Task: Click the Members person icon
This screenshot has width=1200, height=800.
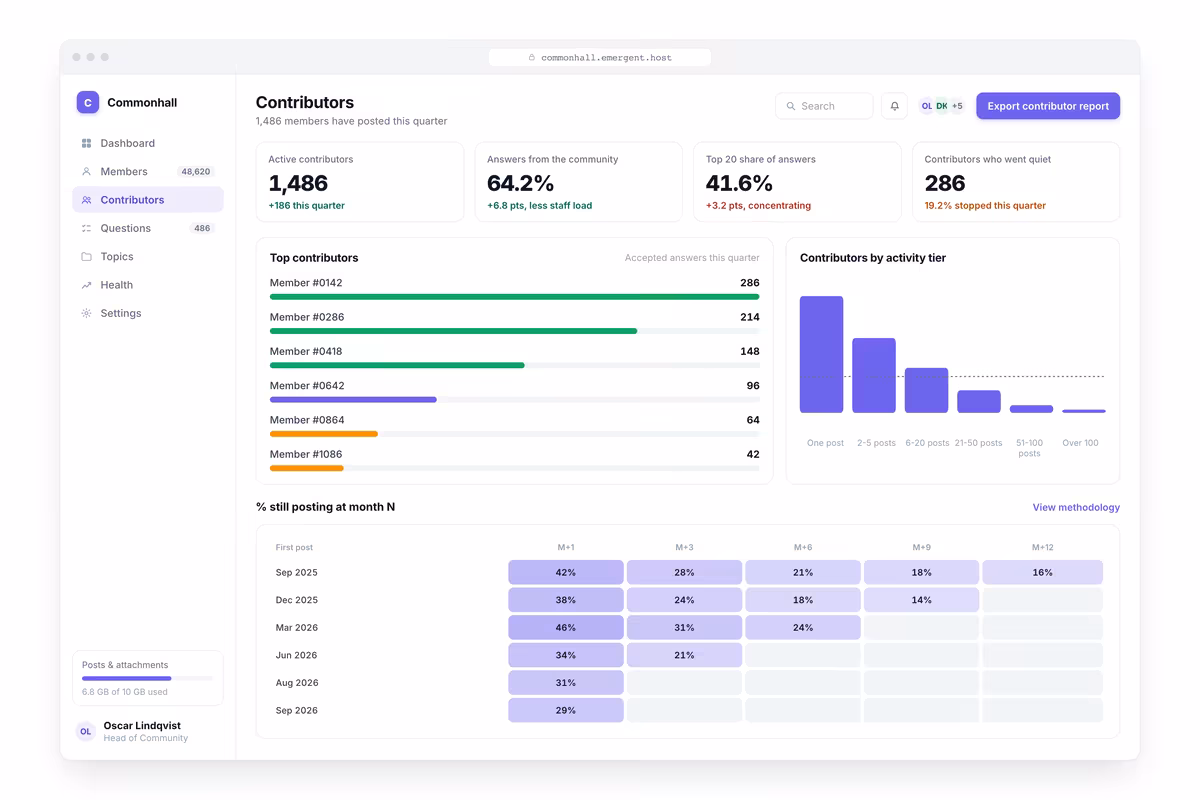Action: point(86,172)
